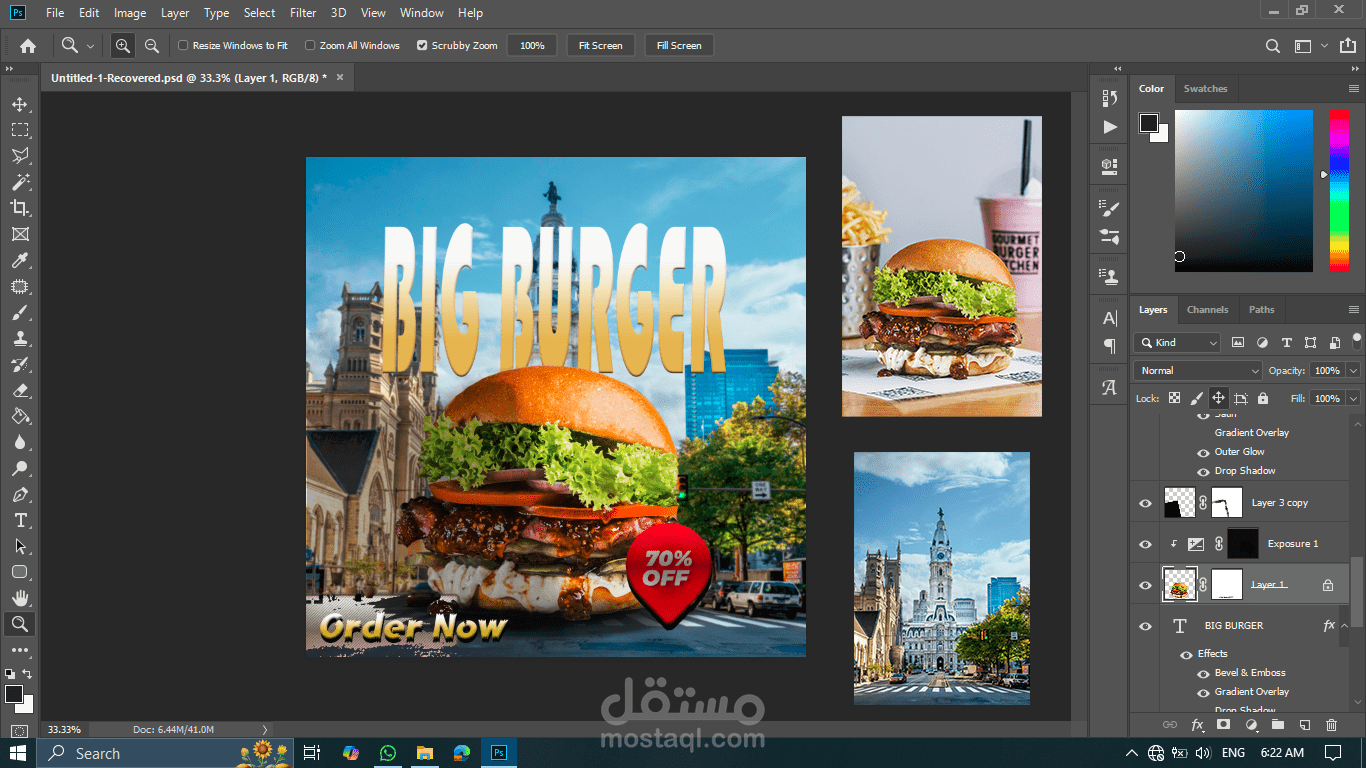The height and width of the screenshot is (768, 1366).
Task: Click the Color panel foreground swatch
Action: [1149, 123]
